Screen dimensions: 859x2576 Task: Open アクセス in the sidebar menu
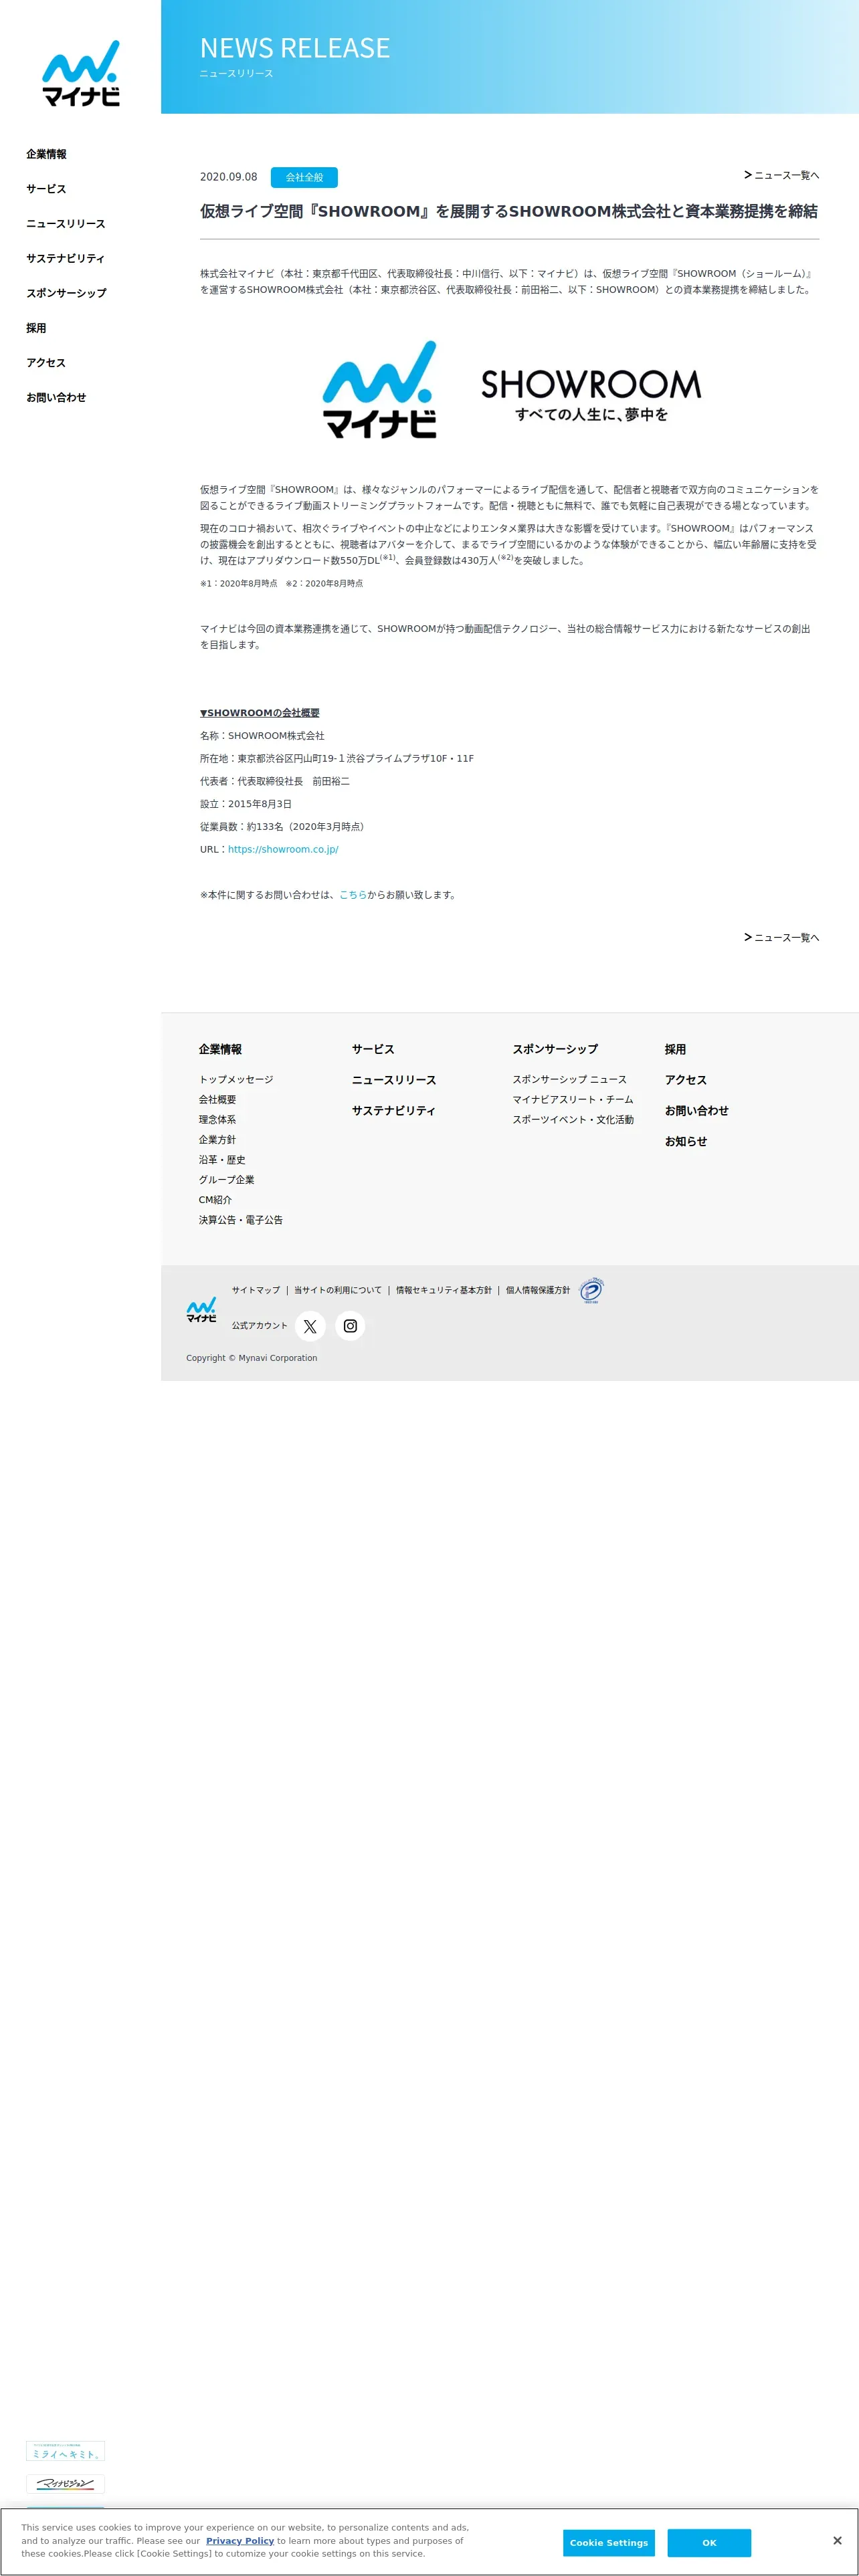(46, 363)
